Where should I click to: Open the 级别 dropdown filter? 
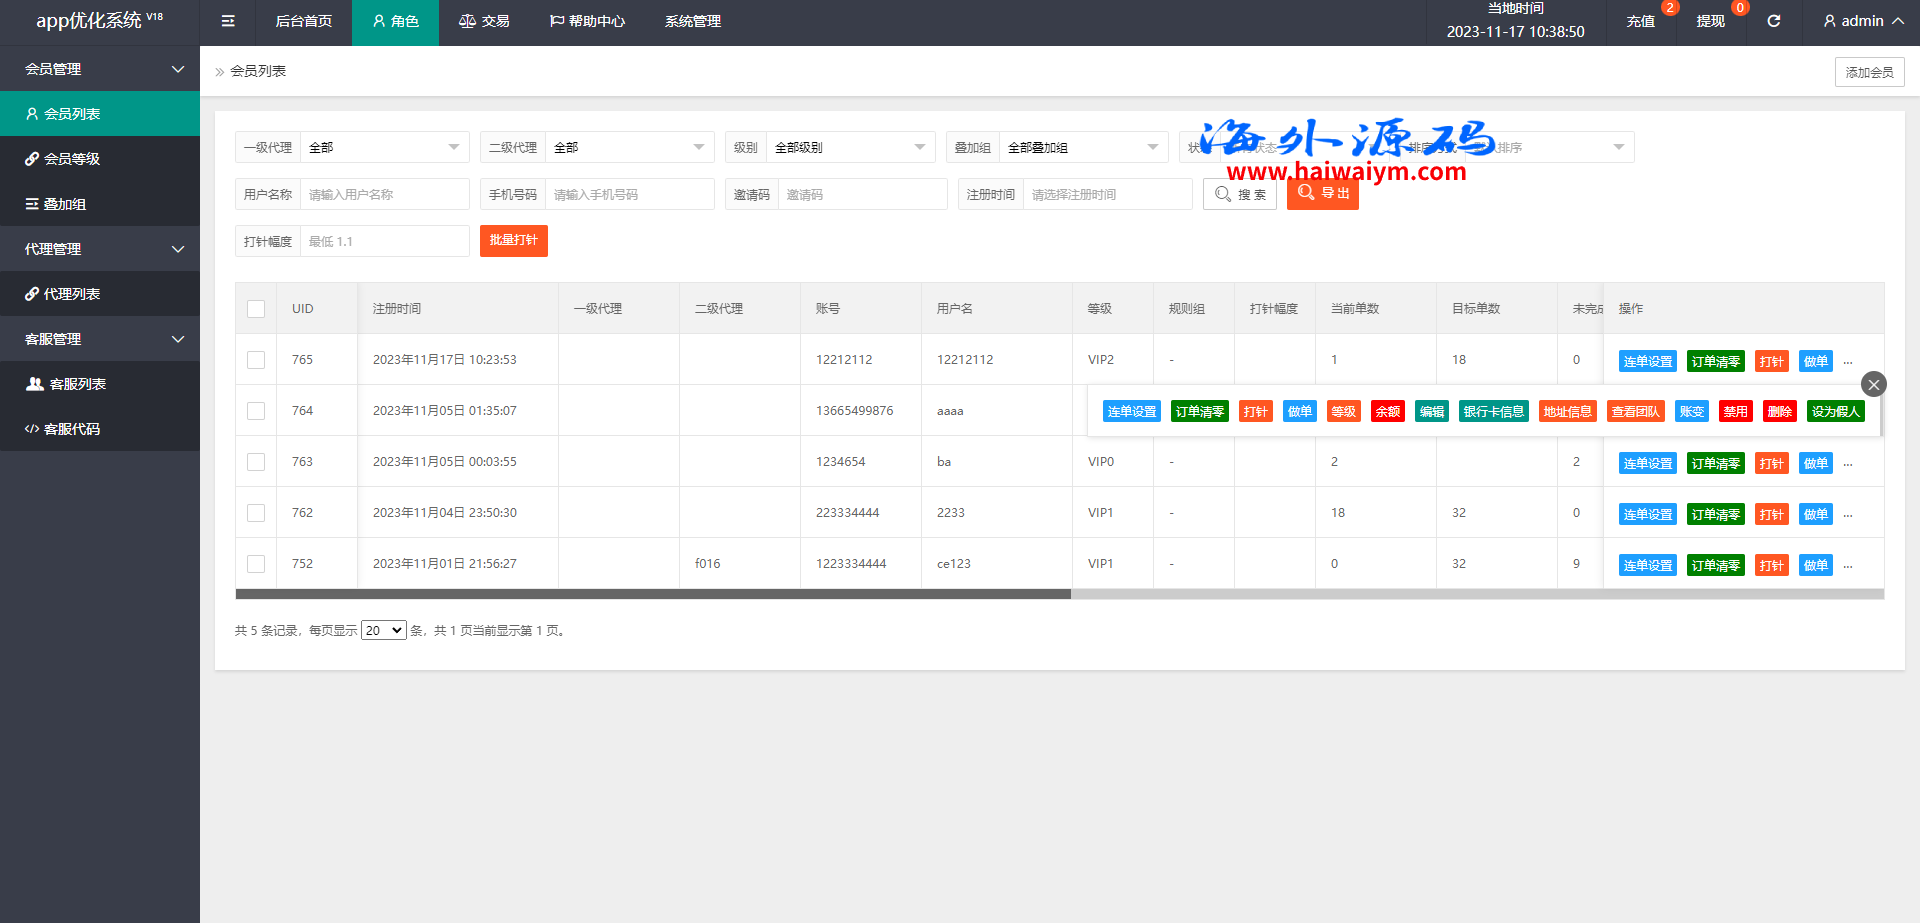click(x=850, y=148)
